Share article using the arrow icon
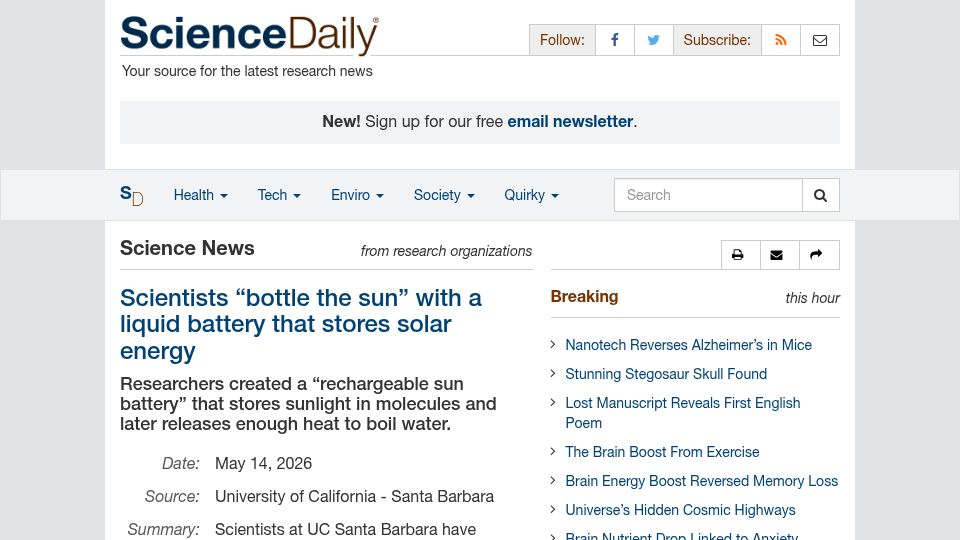Viewport: 960px width, 540px height. pyautogui.click(x=819, y=255)
